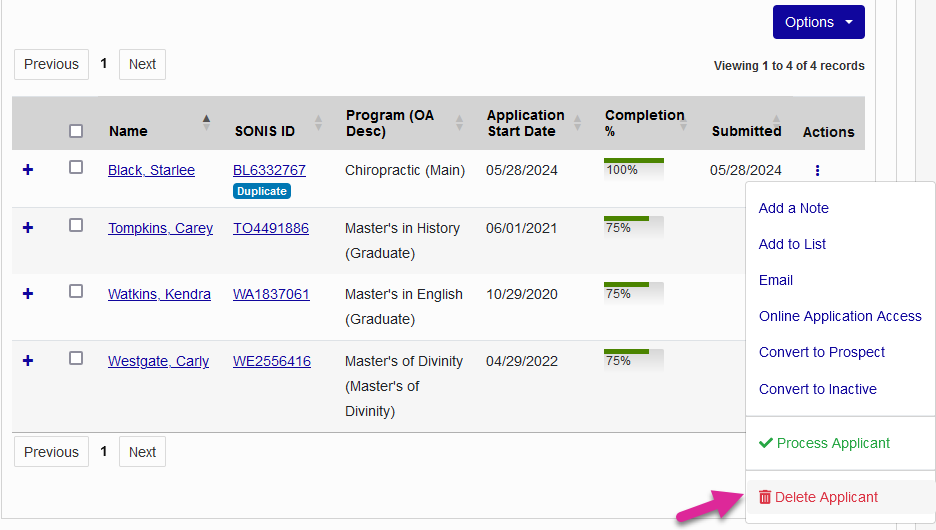Expand row details for Tompkins, Carey
Viewport: 936px width, 530px height.
point(27,228)
